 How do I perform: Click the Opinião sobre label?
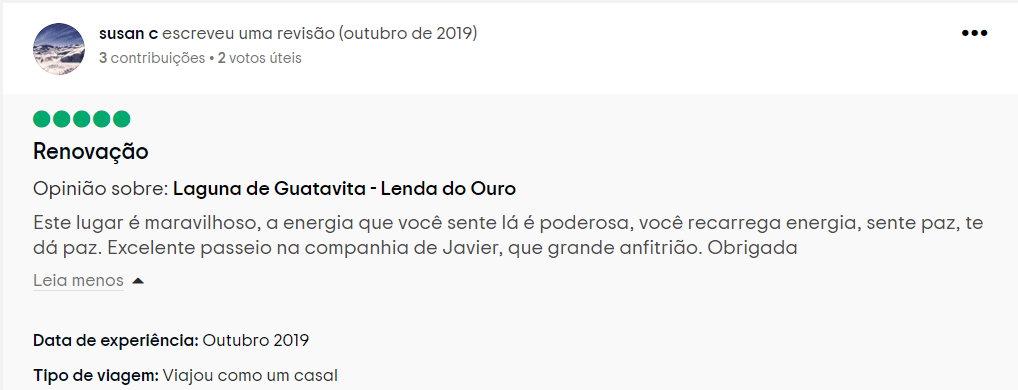tap(101, 189)
